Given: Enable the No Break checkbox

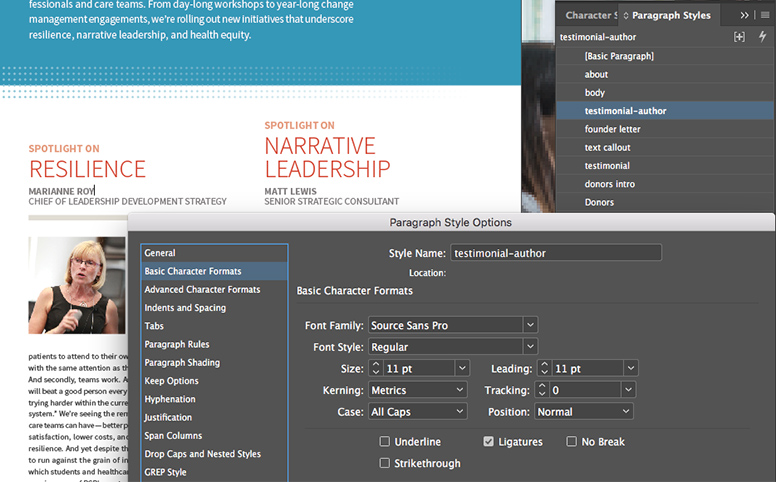Looking at the screenshot, I should [572, 441].
